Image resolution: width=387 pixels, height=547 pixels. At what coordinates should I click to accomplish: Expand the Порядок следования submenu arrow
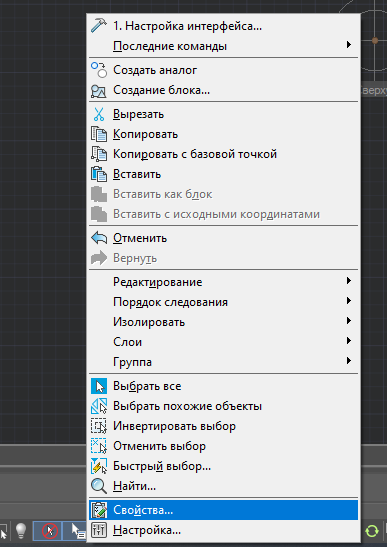[349, 301]
